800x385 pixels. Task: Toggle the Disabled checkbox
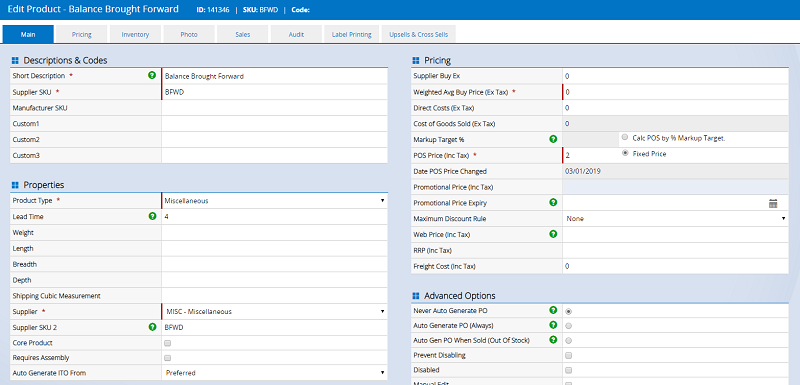point(568,370)
